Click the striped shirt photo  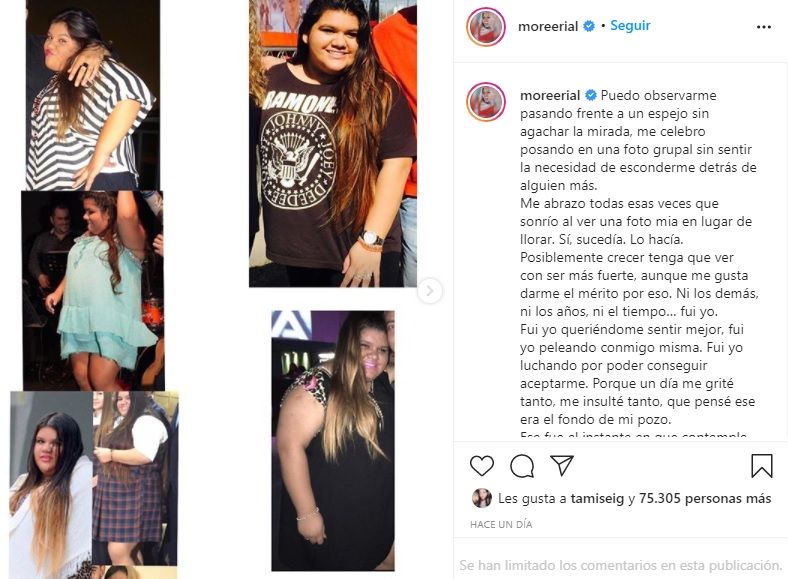[x=93, y=95]
